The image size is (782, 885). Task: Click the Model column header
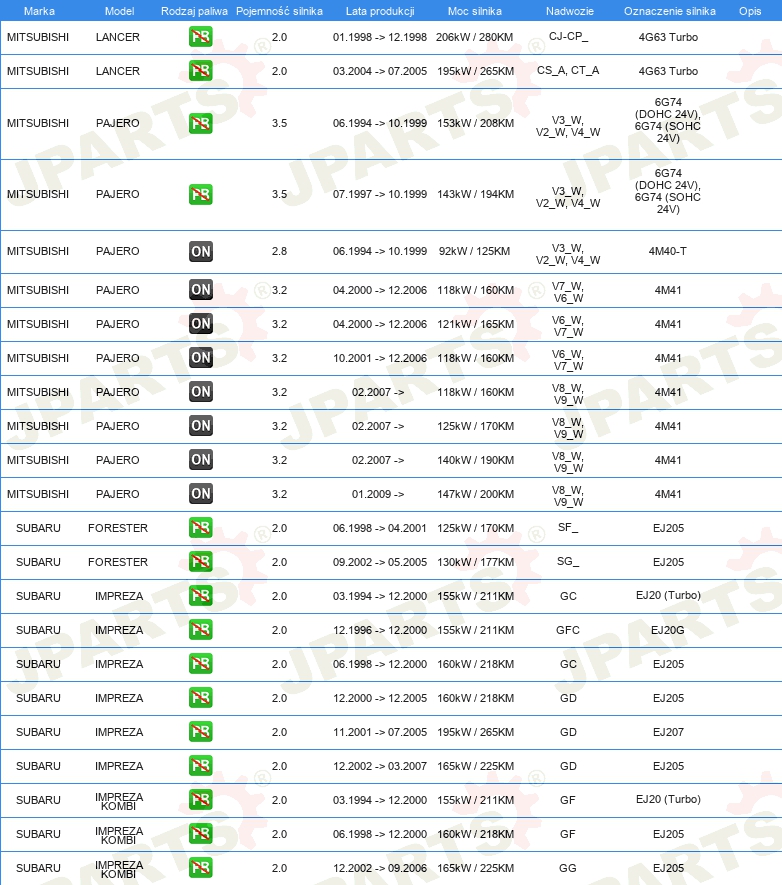pos(120,11)
